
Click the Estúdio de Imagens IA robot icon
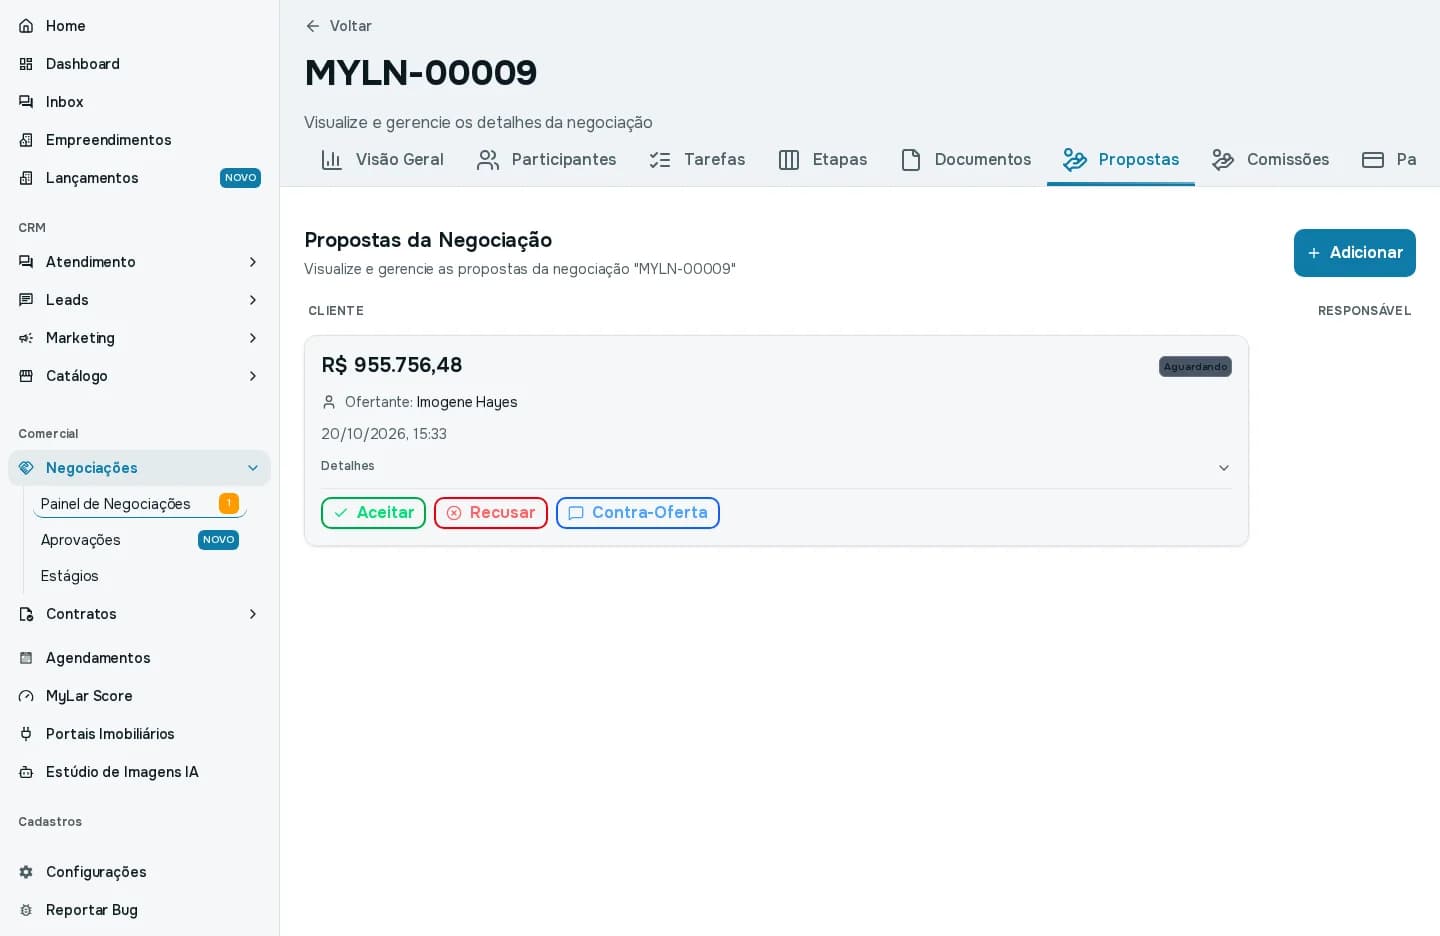click(x=26, y=772)
